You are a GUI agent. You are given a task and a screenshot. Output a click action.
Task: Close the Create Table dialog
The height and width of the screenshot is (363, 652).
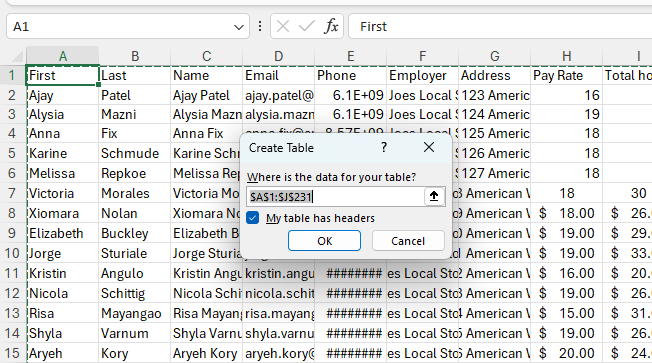(429, 147)
